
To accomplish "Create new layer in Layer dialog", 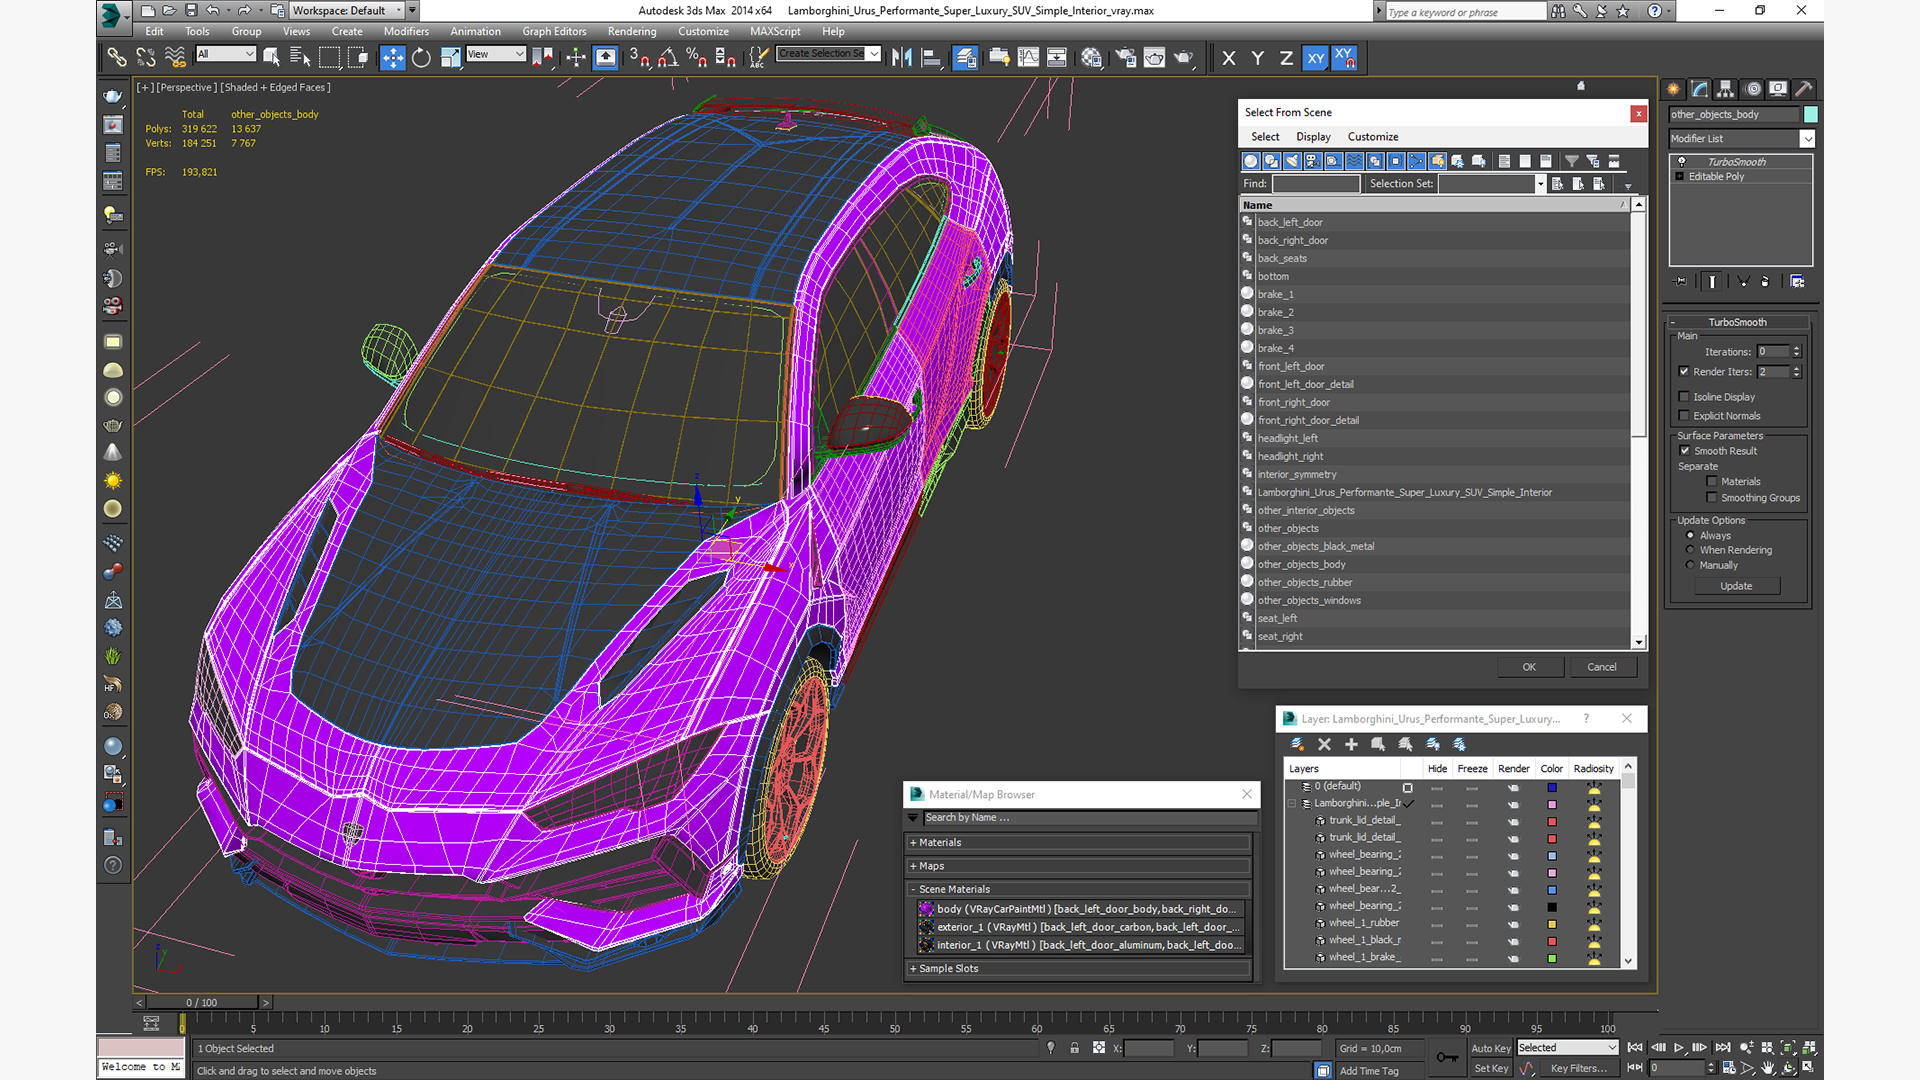I will point(1297,744).
